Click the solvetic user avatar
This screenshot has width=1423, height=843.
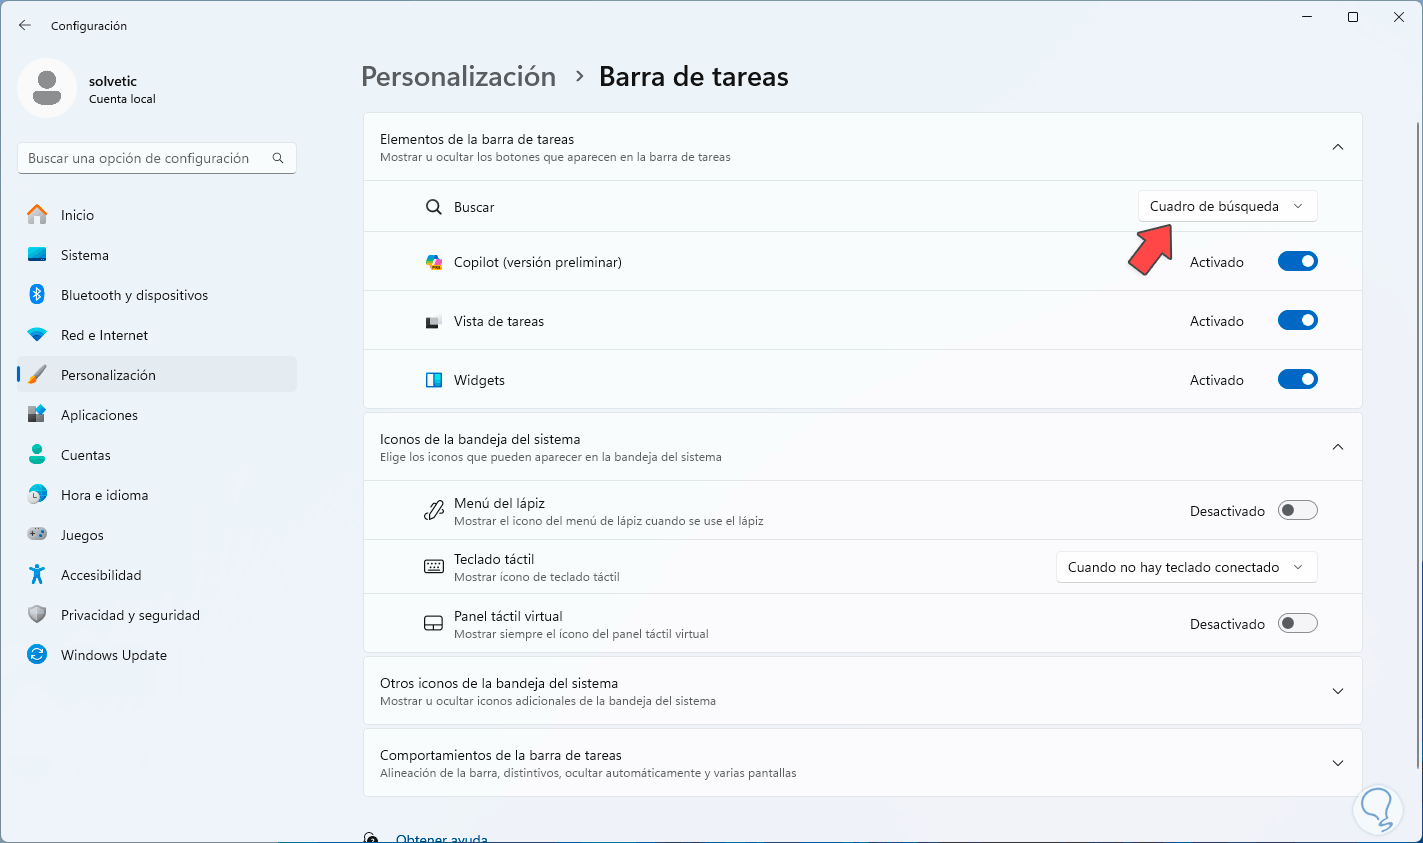[x=47, y=88]
